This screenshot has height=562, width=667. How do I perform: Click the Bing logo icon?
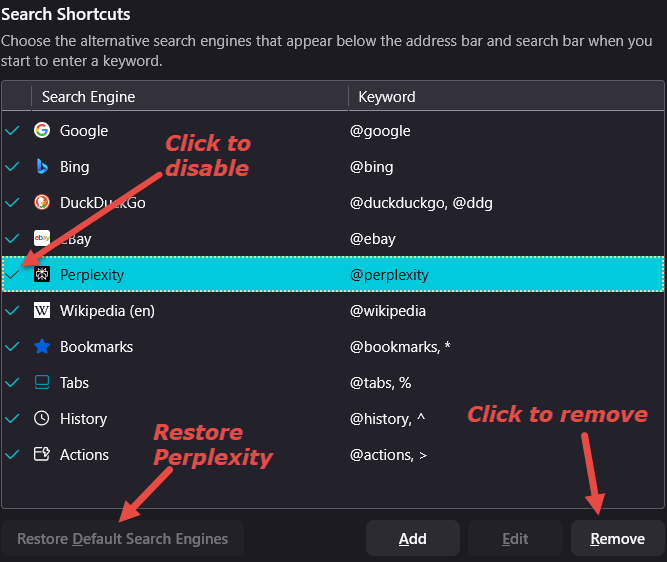42,167
